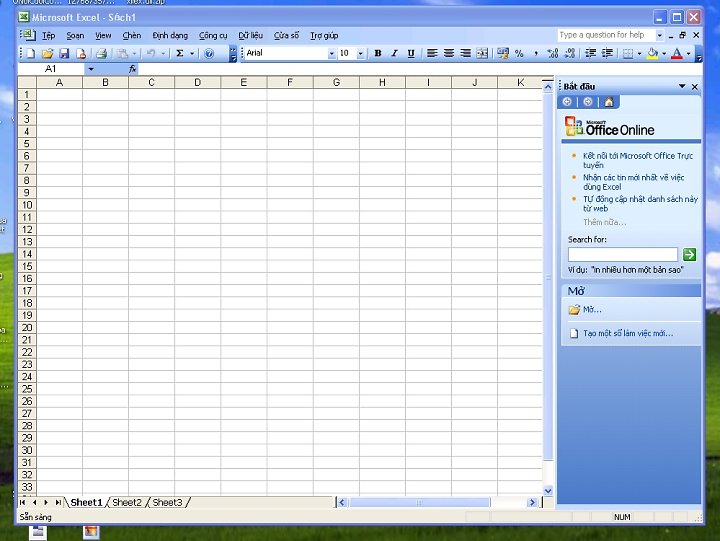Click Merge and Center icon
This screenshot has width=720, height=541.
[x=482, y=53]
